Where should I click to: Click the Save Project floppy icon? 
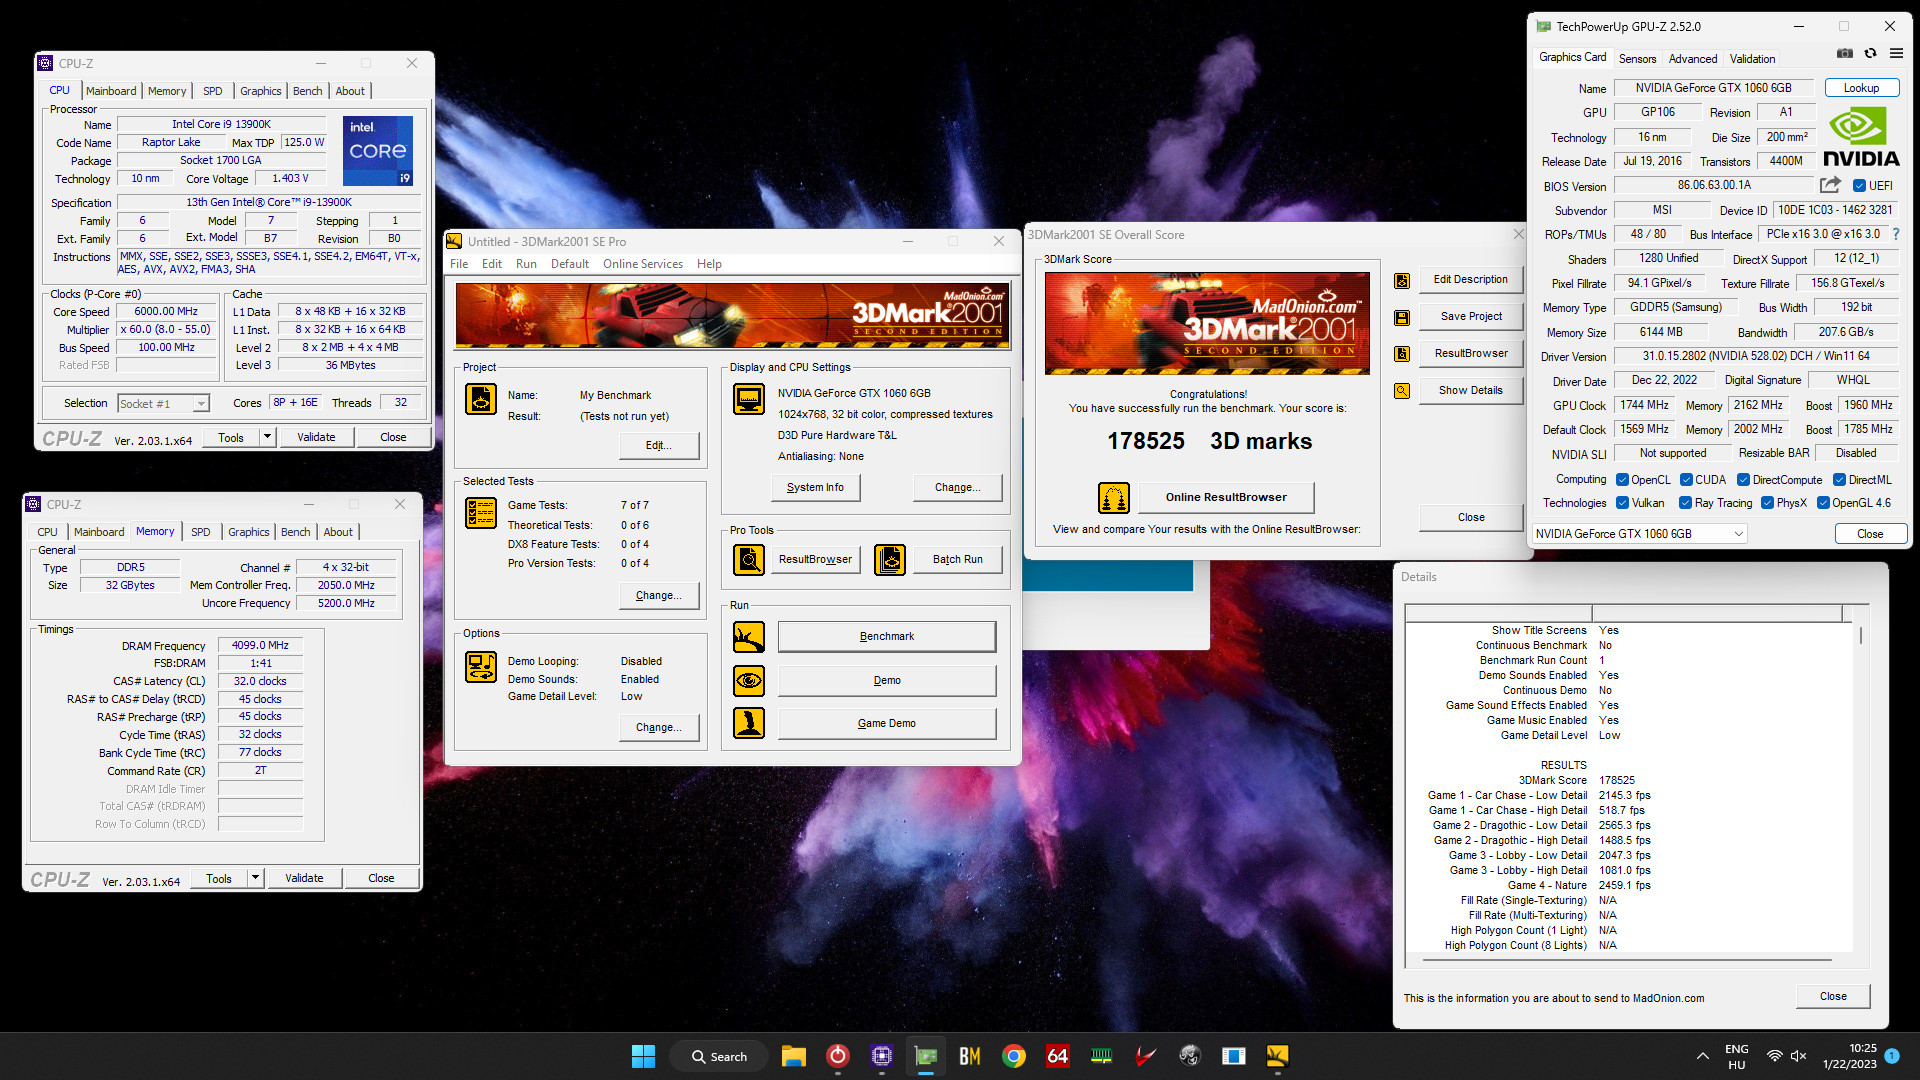coord(1402,318)
